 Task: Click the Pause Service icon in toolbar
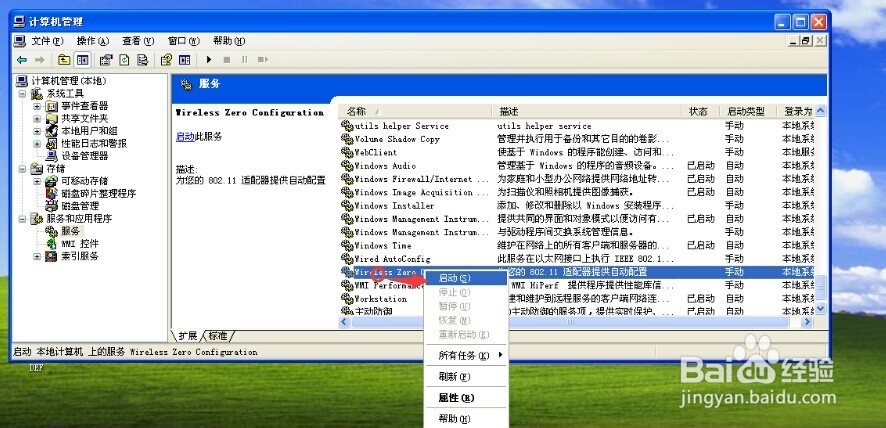click(244, 59)
